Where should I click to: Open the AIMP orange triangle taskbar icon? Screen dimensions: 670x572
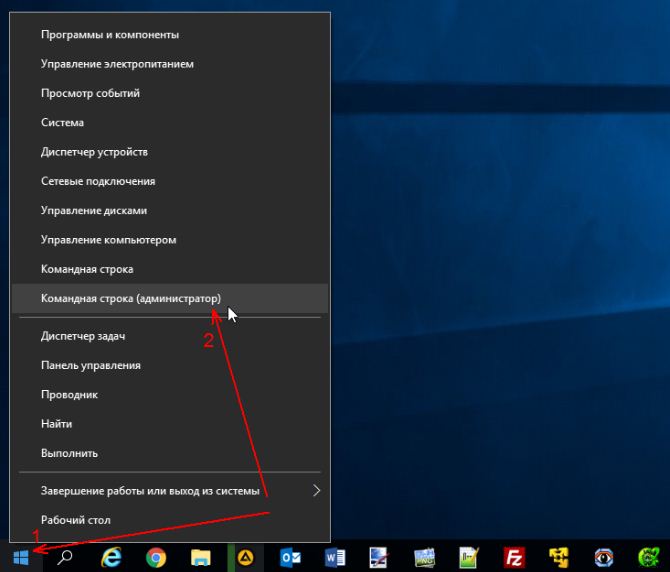(246, 557)
